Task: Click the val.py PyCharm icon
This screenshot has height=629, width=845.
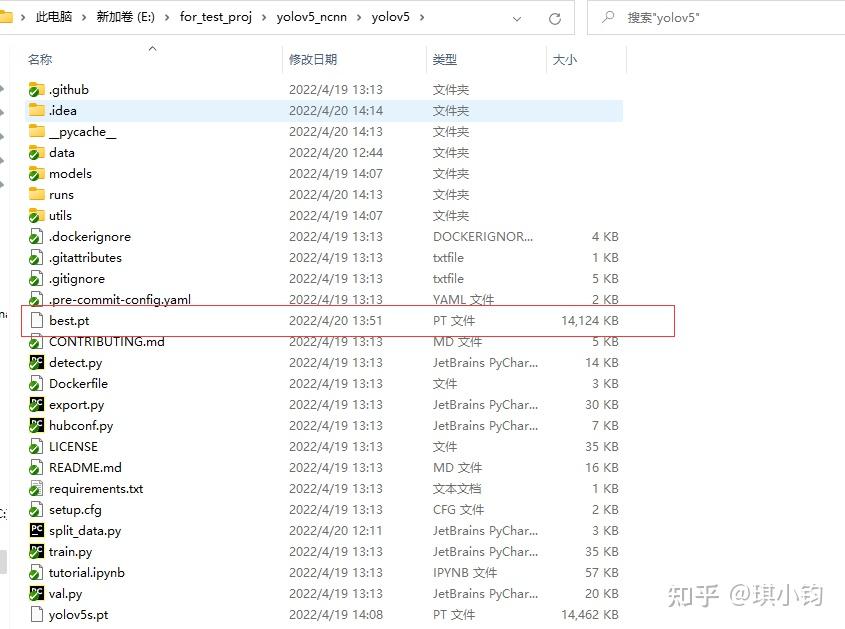Action: point(36,594)
